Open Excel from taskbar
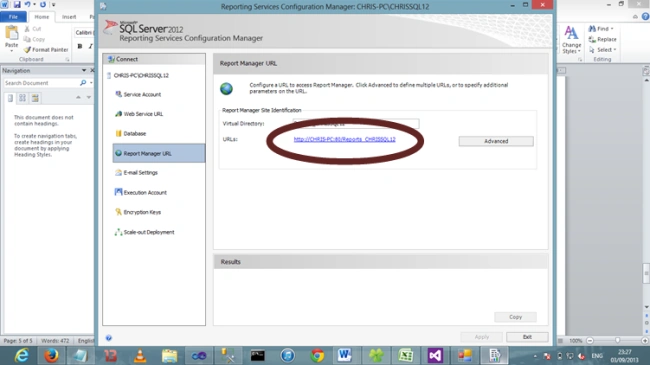The width and height of the screenshot is (650, 365). click(405, 355)
